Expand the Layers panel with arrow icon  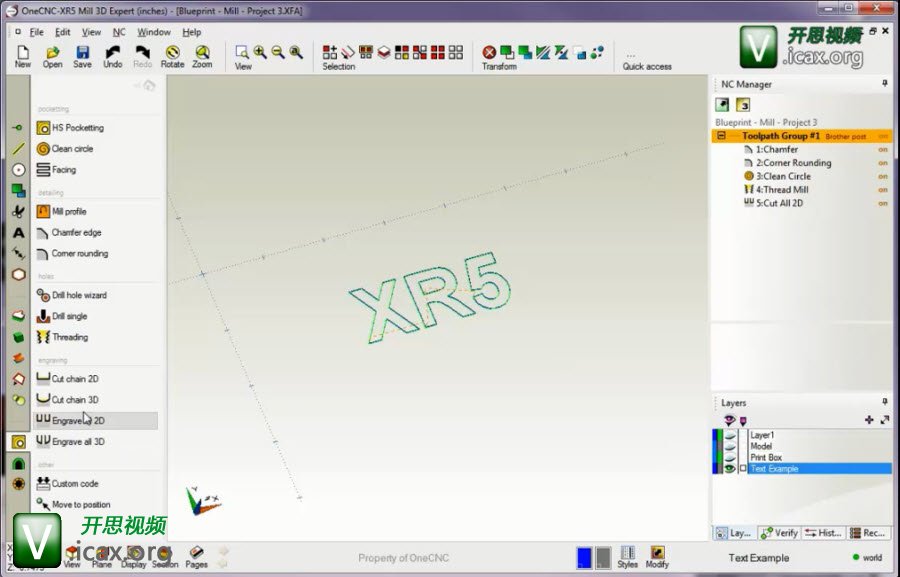[x=885, y=420]
